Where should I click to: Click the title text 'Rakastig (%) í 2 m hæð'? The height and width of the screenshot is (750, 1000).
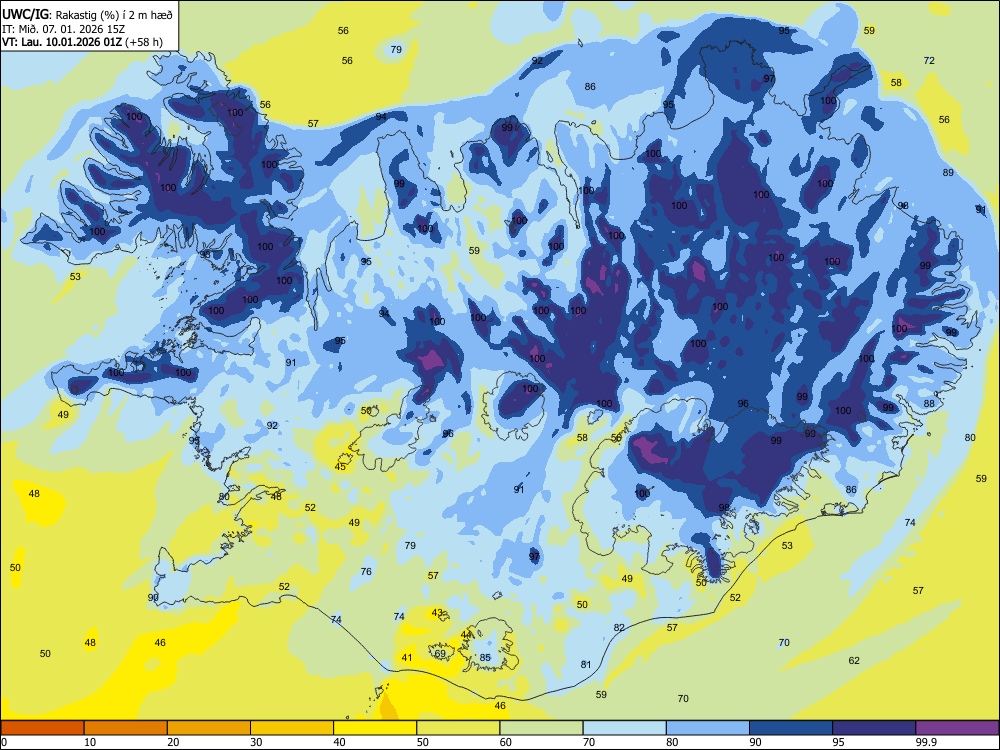(114, 14)
